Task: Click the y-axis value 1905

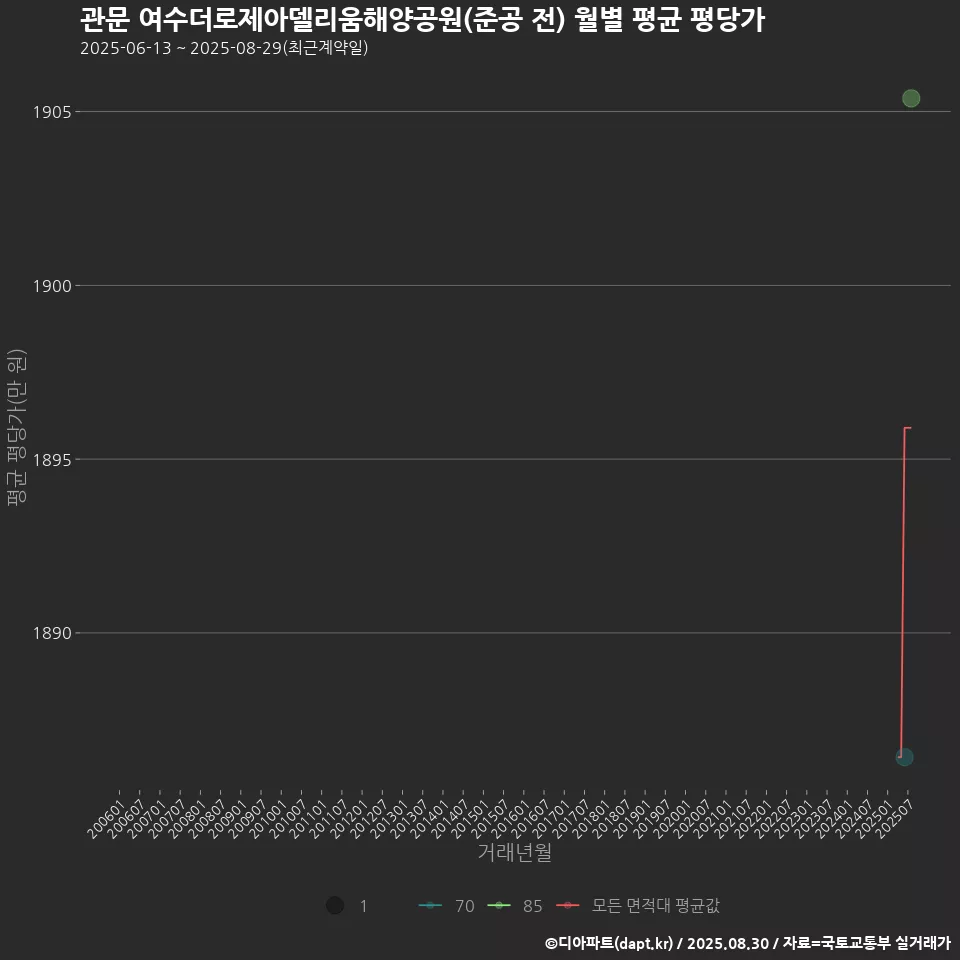Action: click(x=52, y=112)
